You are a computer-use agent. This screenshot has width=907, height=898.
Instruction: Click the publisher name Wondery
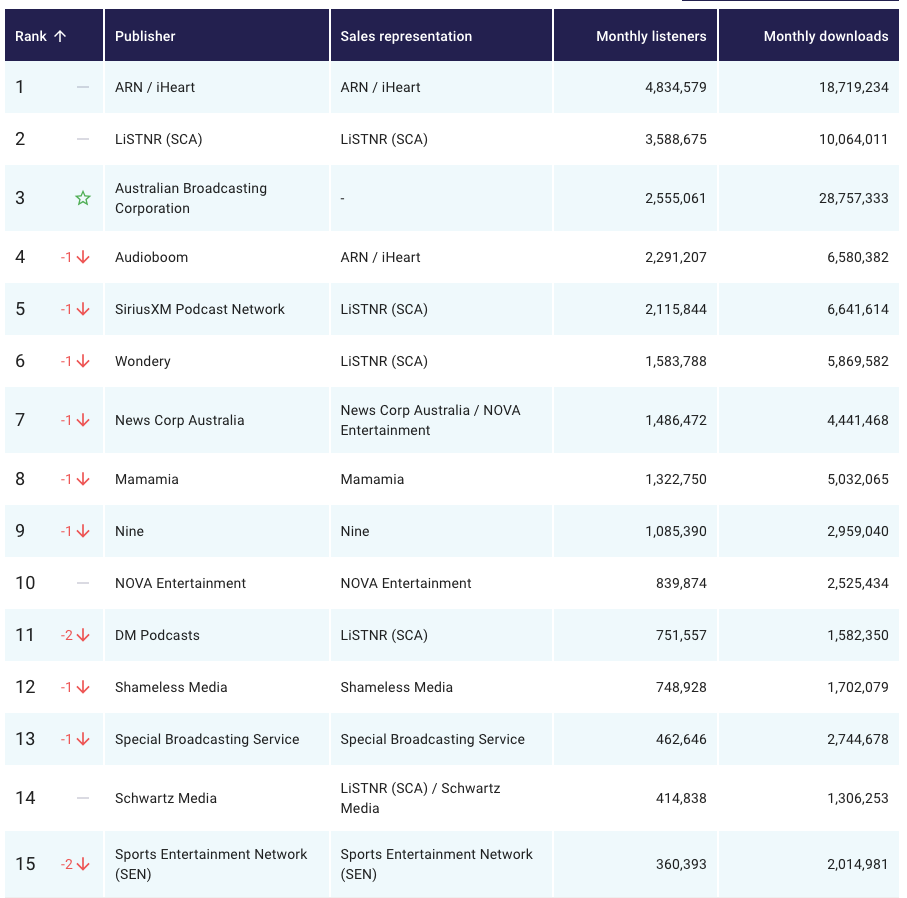pyautogui.click(x=143, y=362)
